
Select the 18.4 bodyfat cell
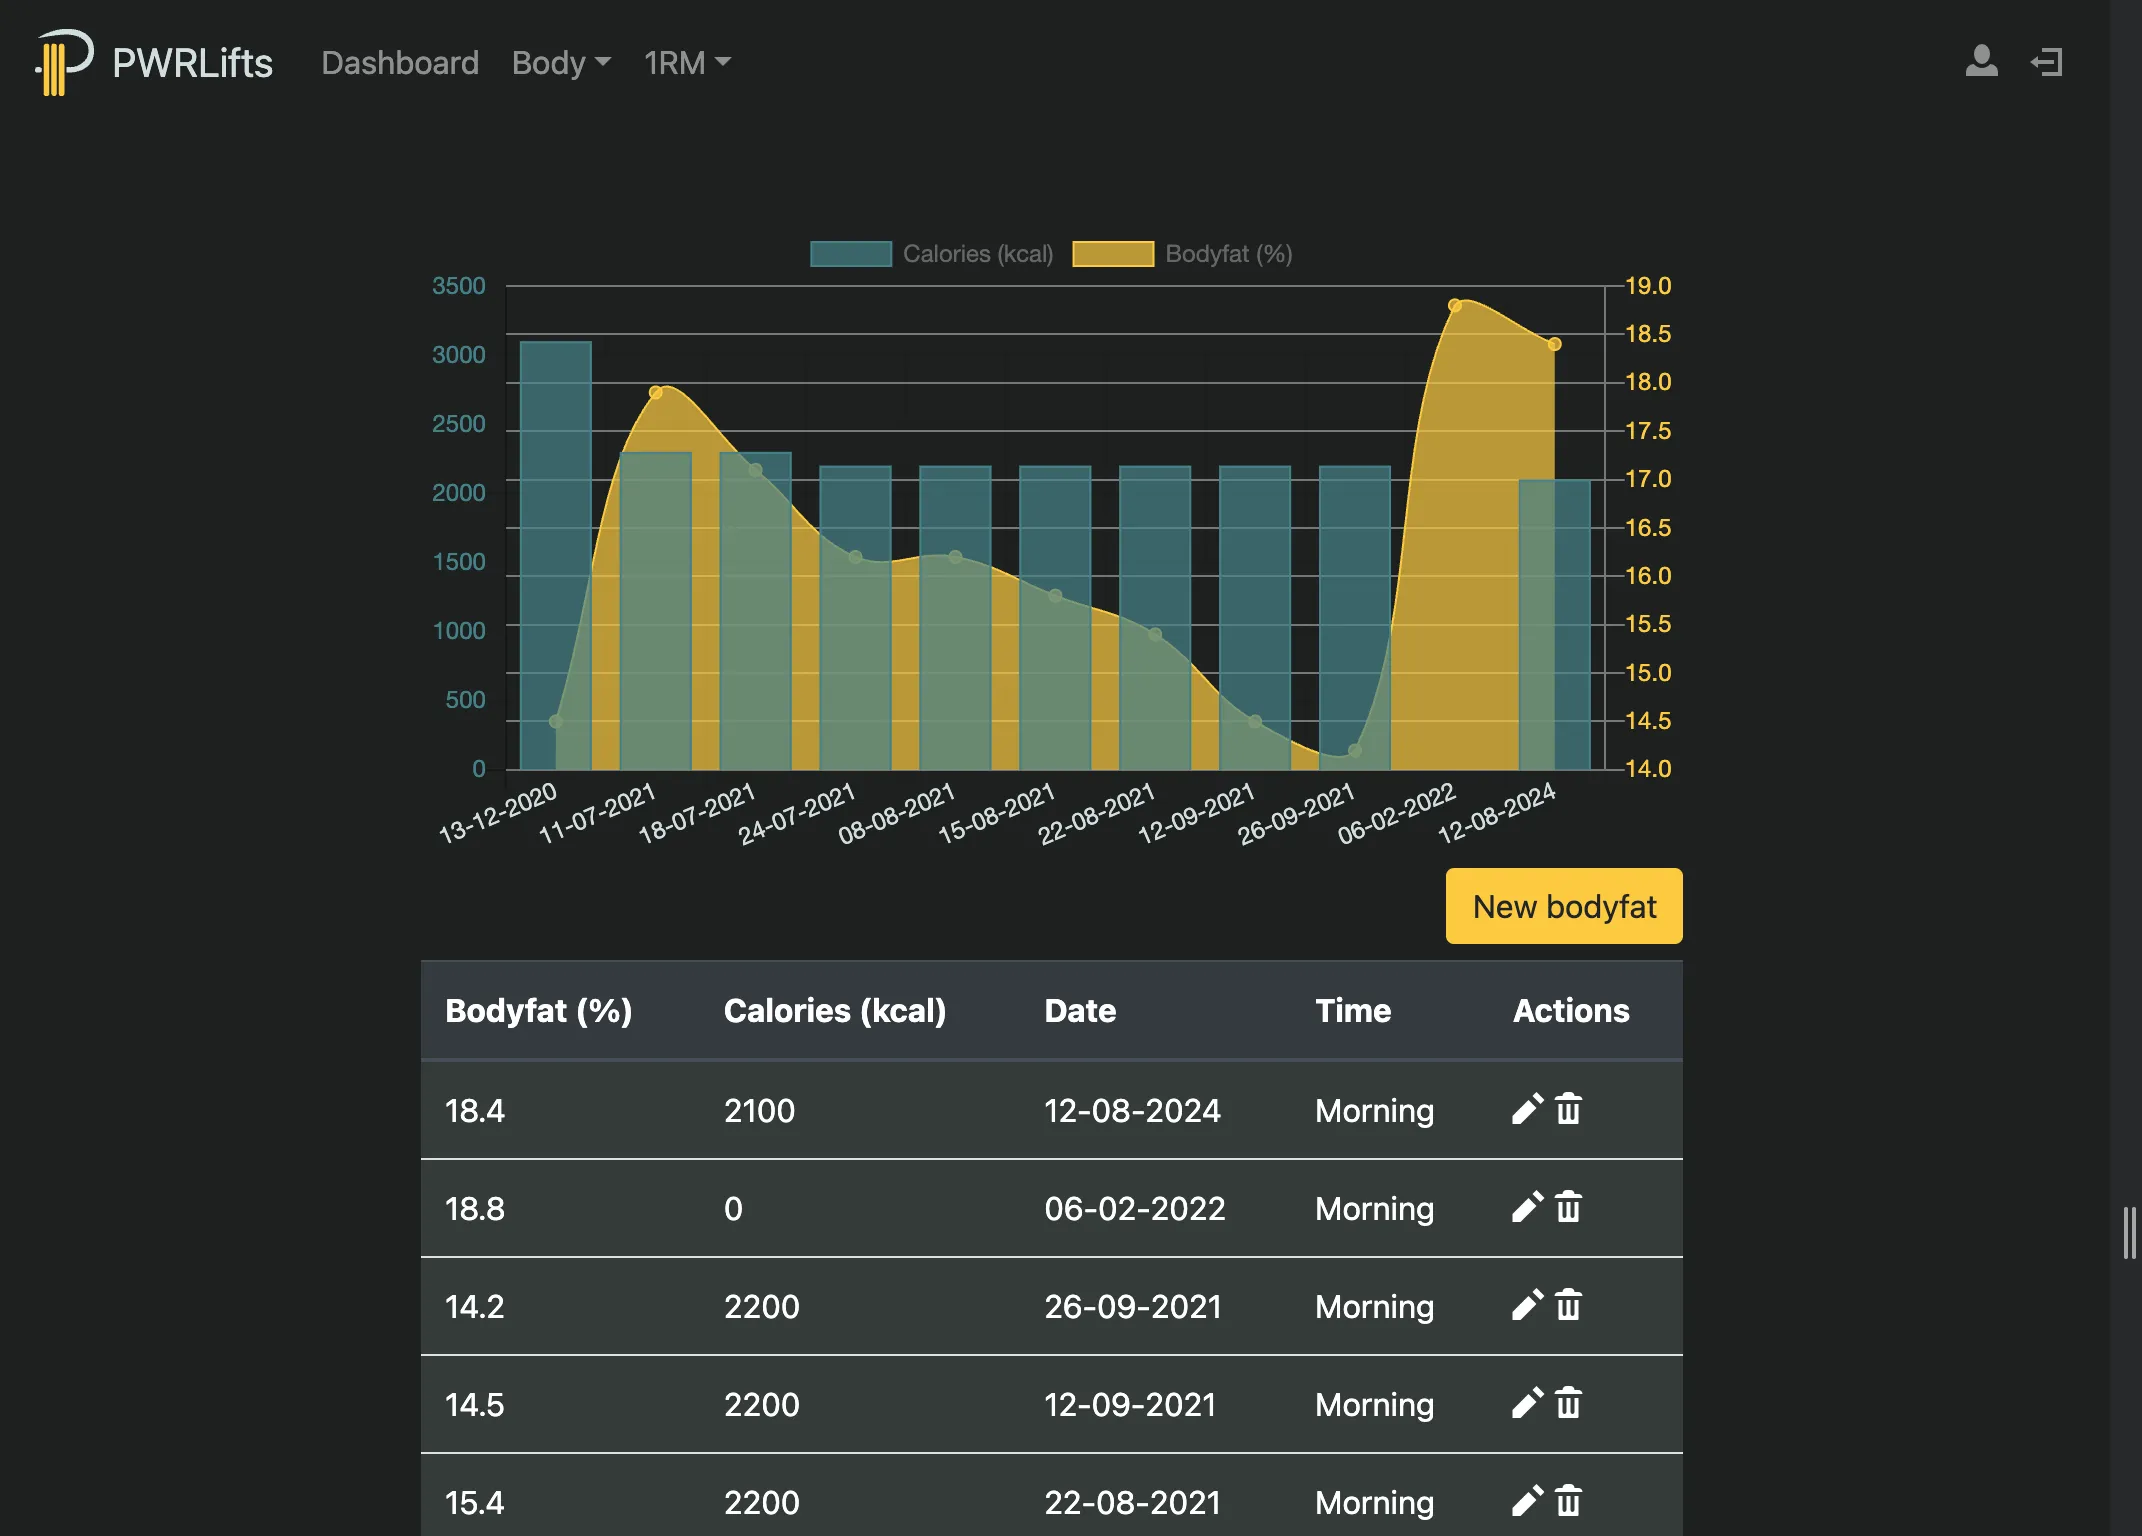(x=475, y=1110)
